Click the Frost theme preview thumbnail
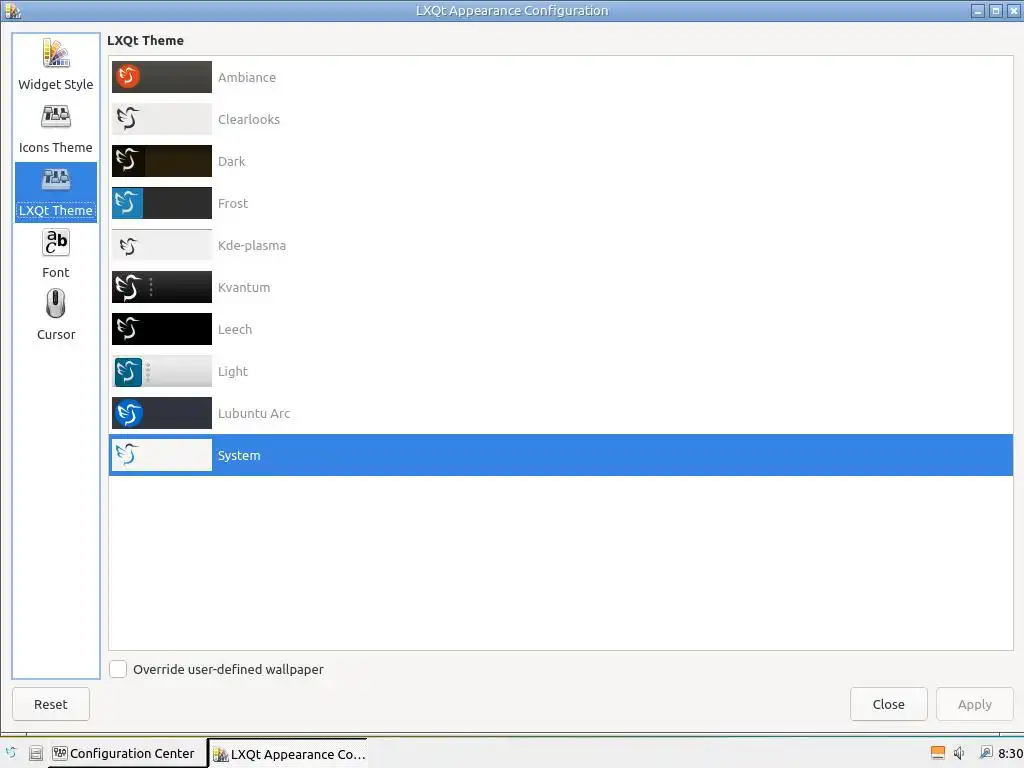The width and height of the screenshot is (1024, 768). [162, 203]
